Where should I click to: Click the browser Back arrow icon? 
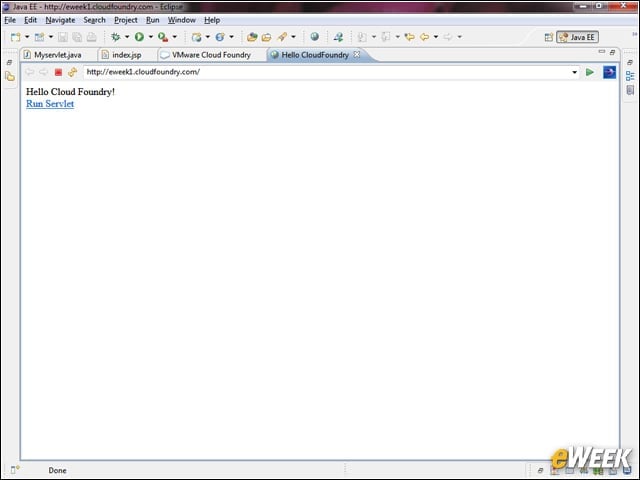(x=29, y=72)
